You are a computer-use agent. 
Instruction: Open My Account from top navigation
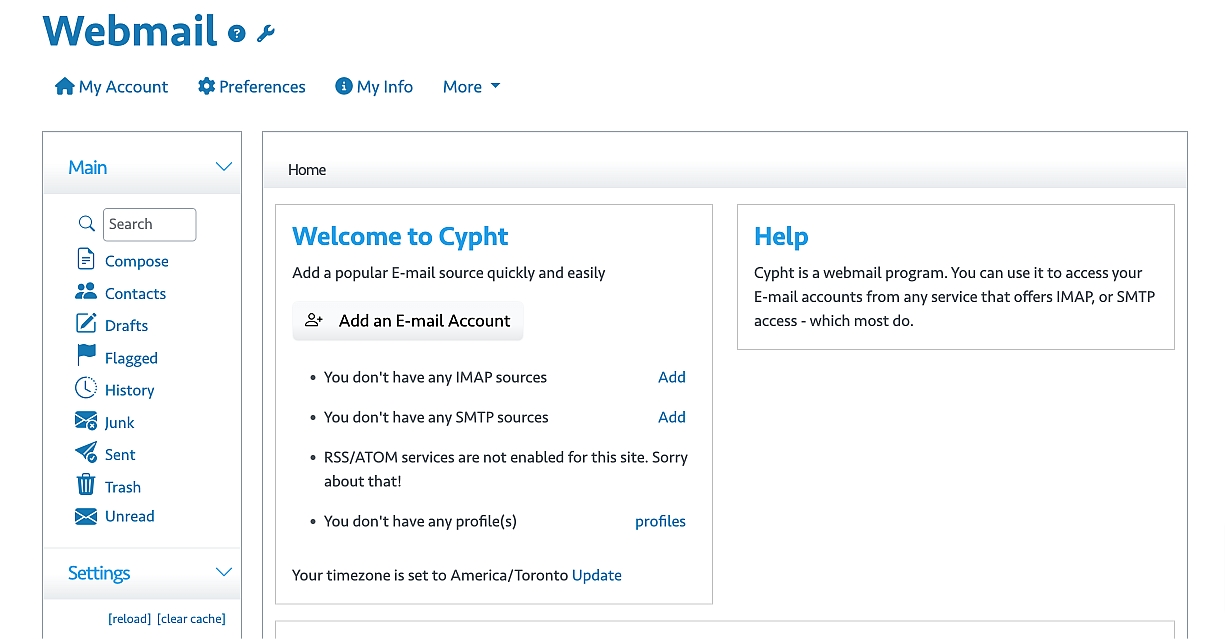coord(111,87)
